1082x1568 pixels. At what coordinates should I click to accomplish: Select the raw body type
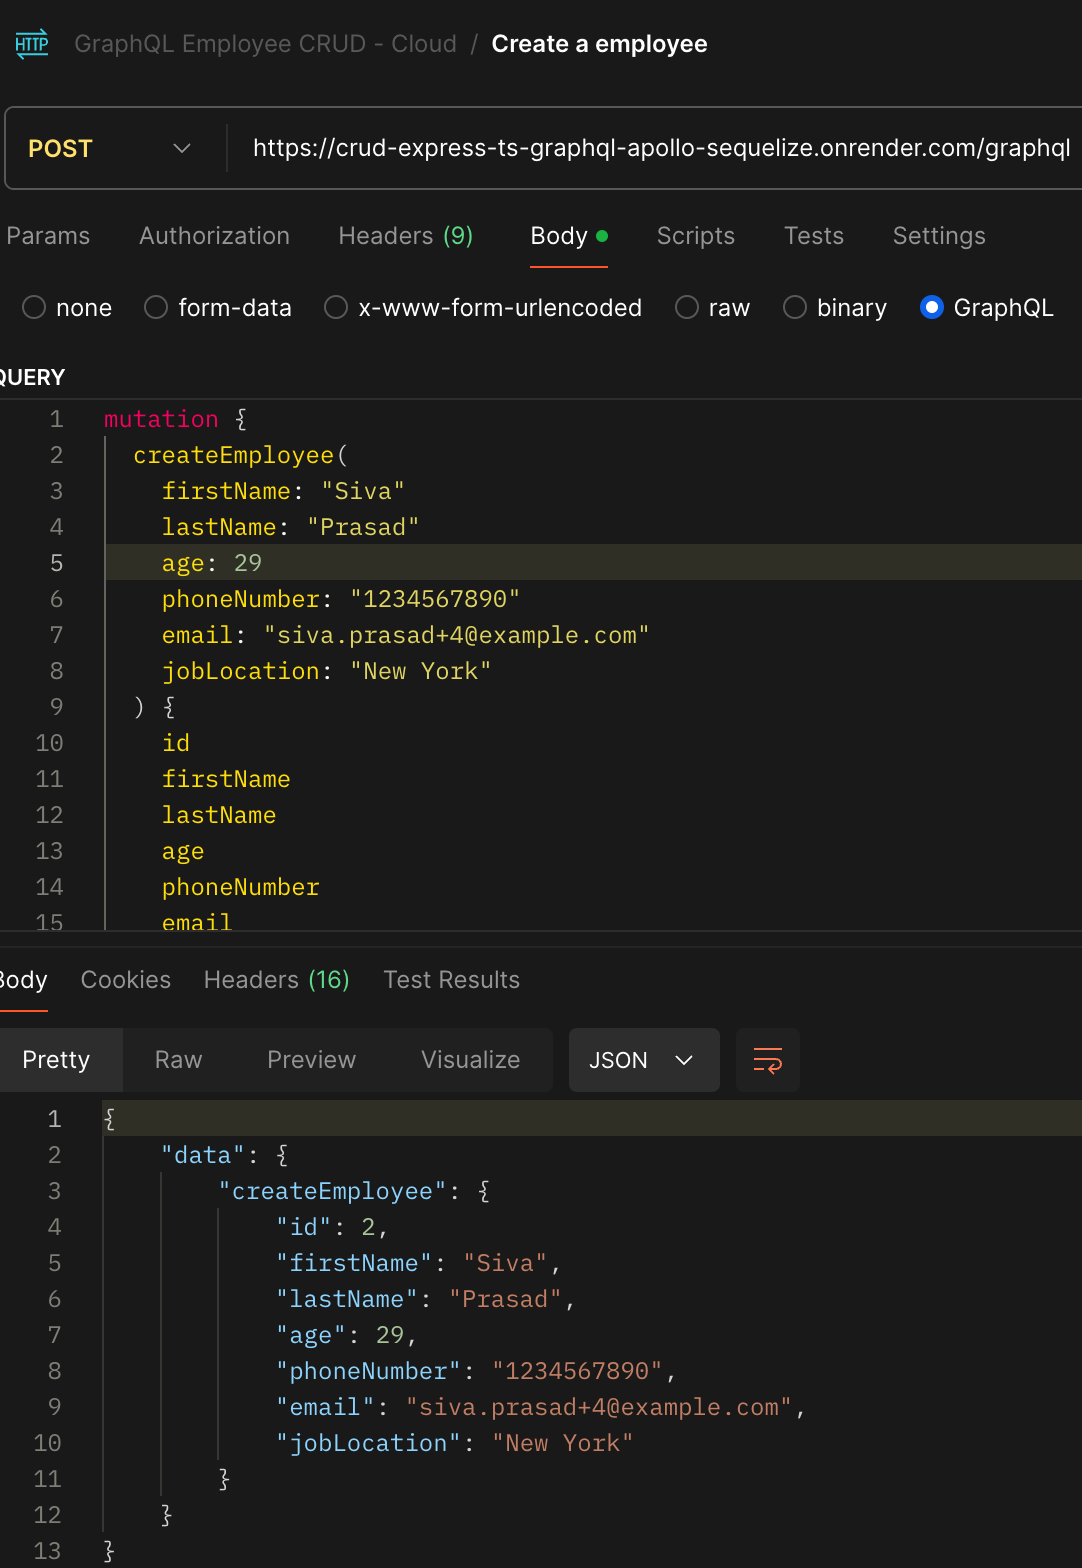click(x=713, y=308)
